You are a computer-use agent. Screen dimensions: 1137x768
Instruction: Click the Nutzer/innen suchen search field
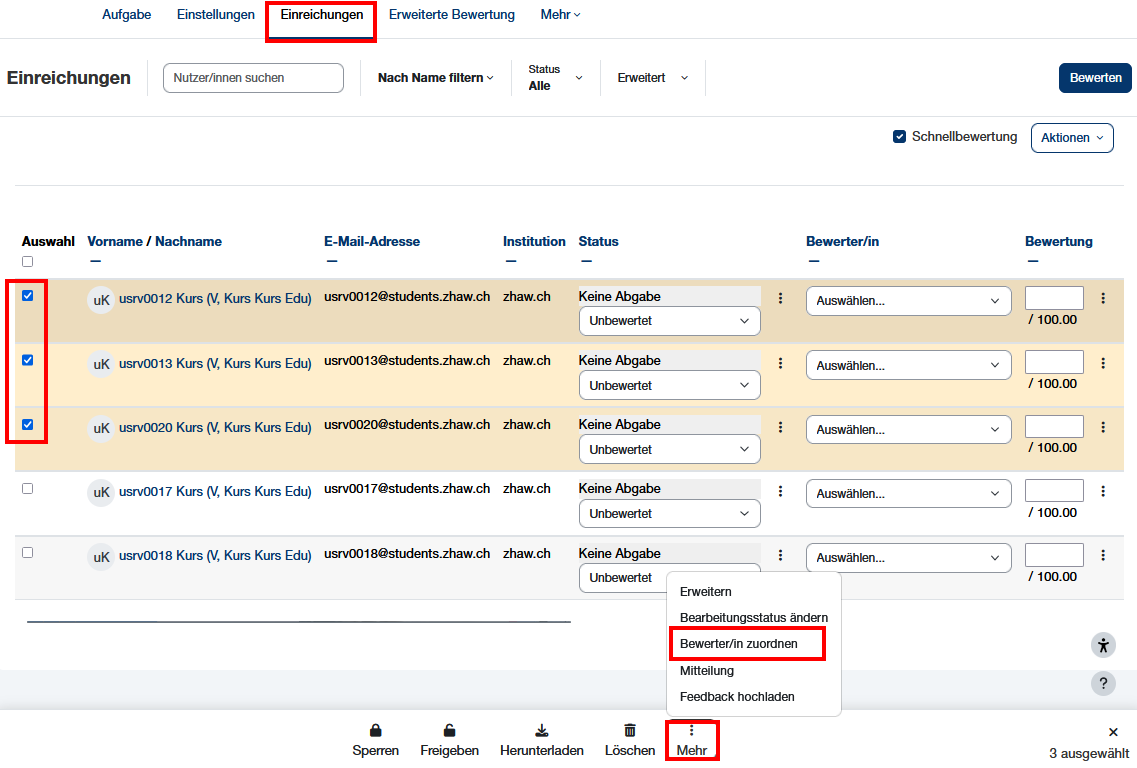253,78
